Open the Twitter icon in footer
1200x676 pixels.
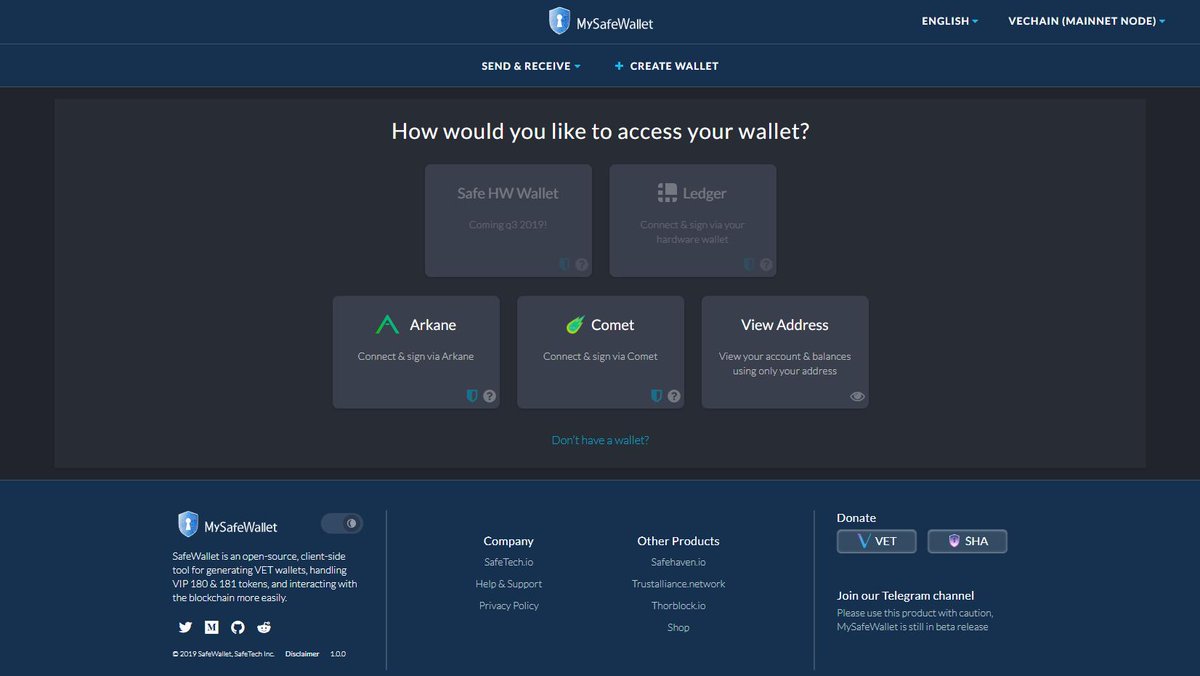coord(185,627)
